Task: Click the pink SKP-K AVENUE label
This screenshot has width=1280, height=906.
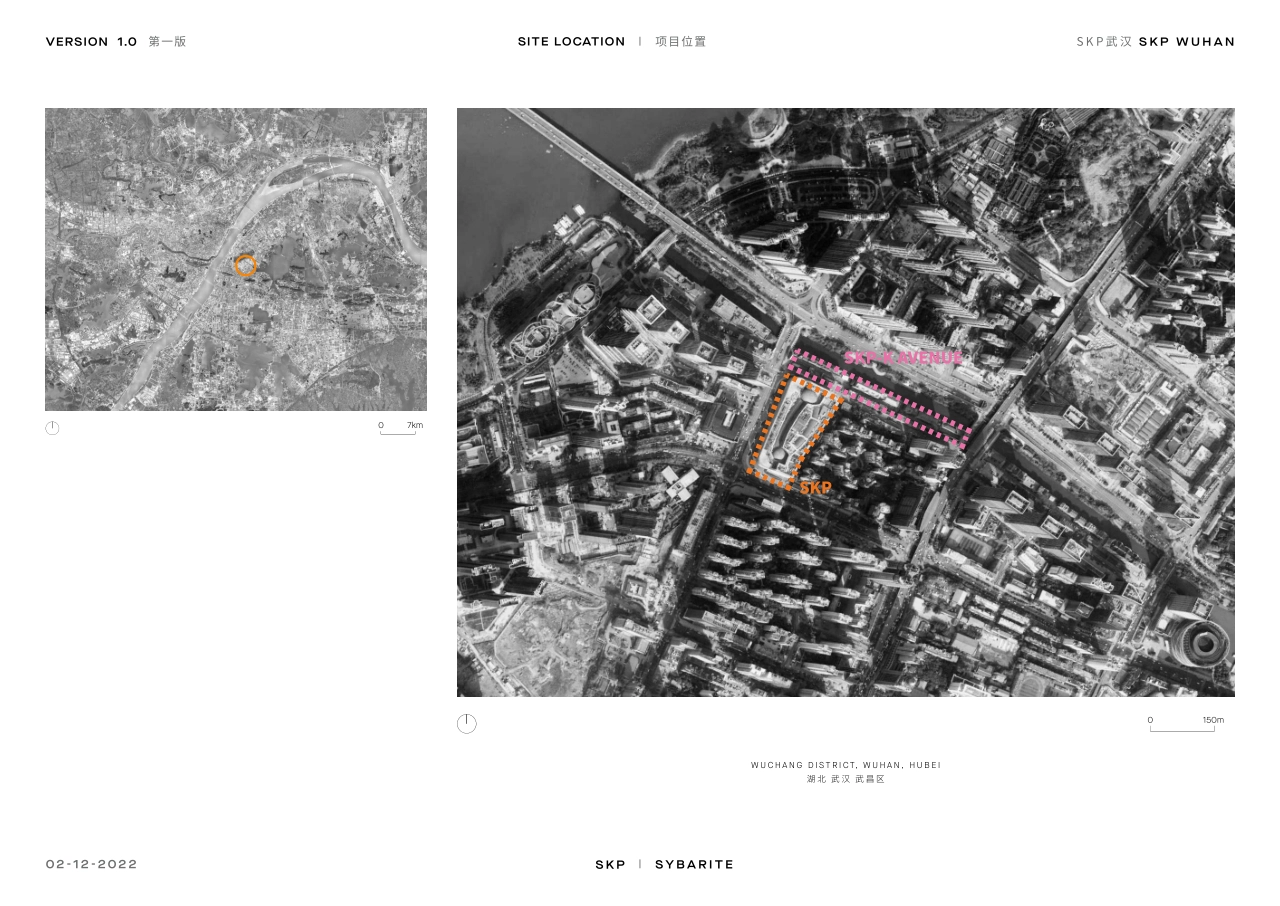Action: pyautogui.click(x=903, y=358)
